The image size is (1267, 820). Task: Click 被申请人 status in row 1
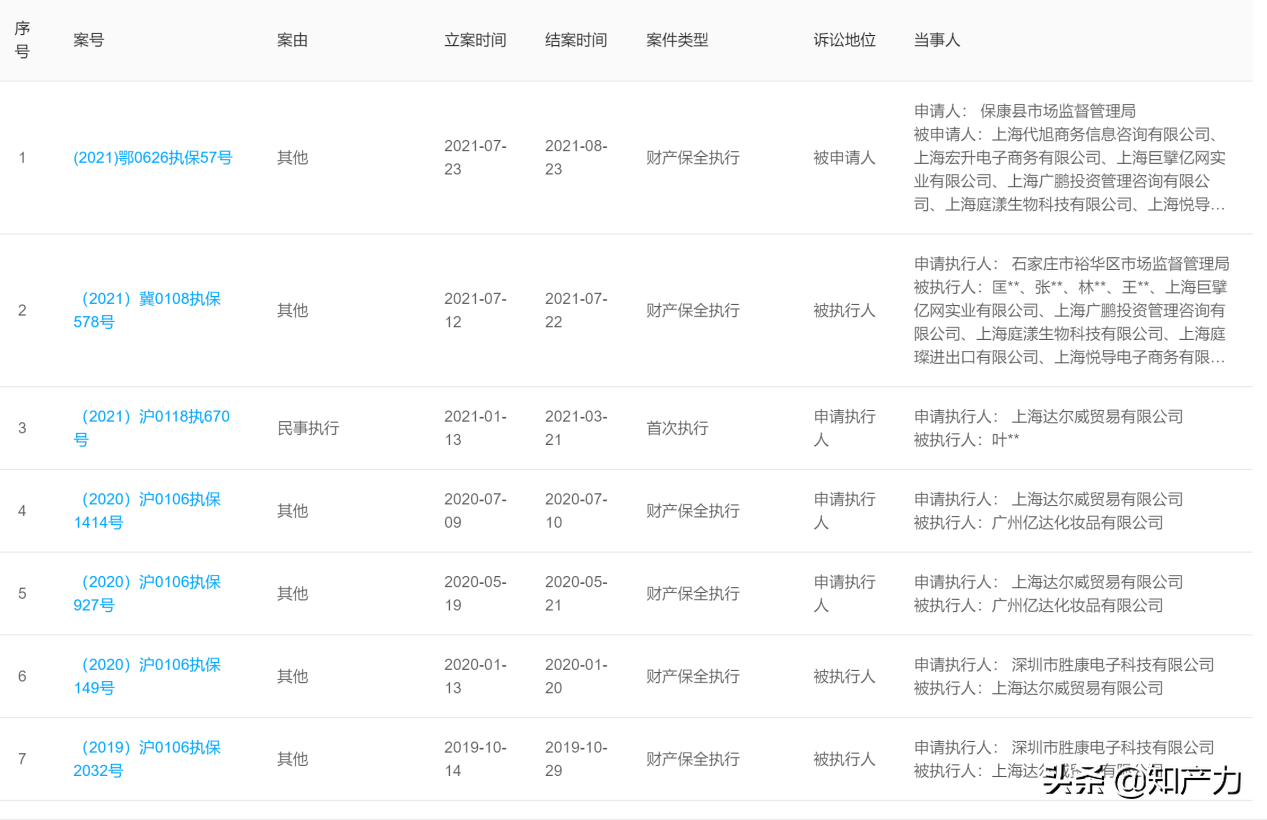click(x=844, y=158)
